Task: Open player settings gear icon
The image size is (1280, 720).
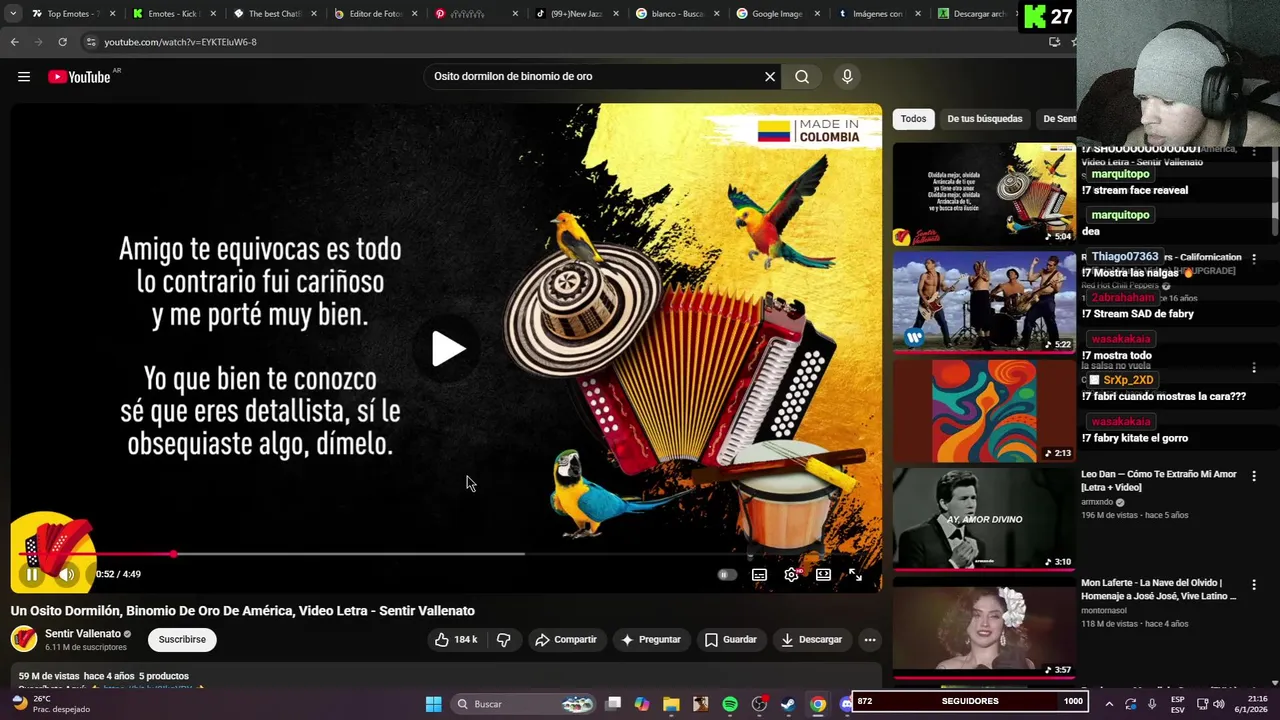Action: (791, 575)
